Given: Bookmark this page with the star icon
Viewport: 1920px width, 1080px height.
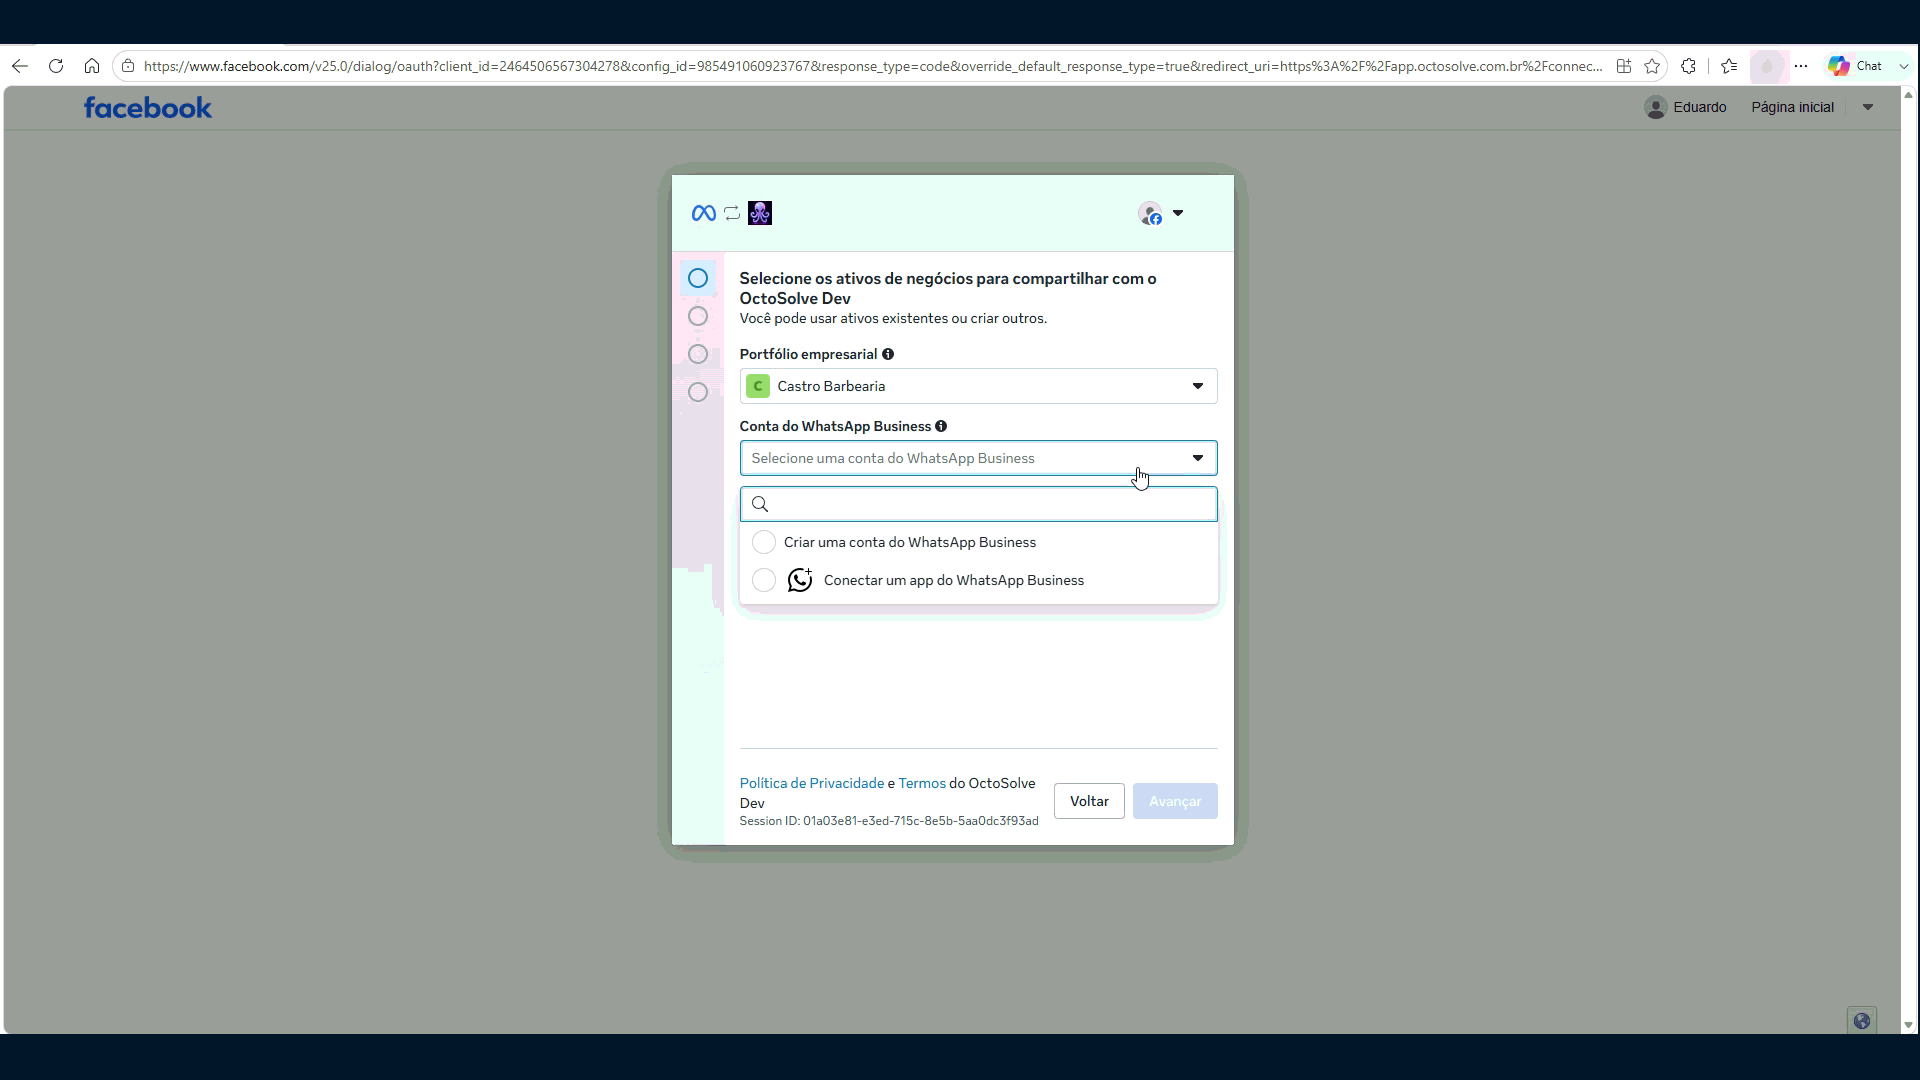Looking at the screenshot, I should pyautogui.click(x=1652, y=66).
